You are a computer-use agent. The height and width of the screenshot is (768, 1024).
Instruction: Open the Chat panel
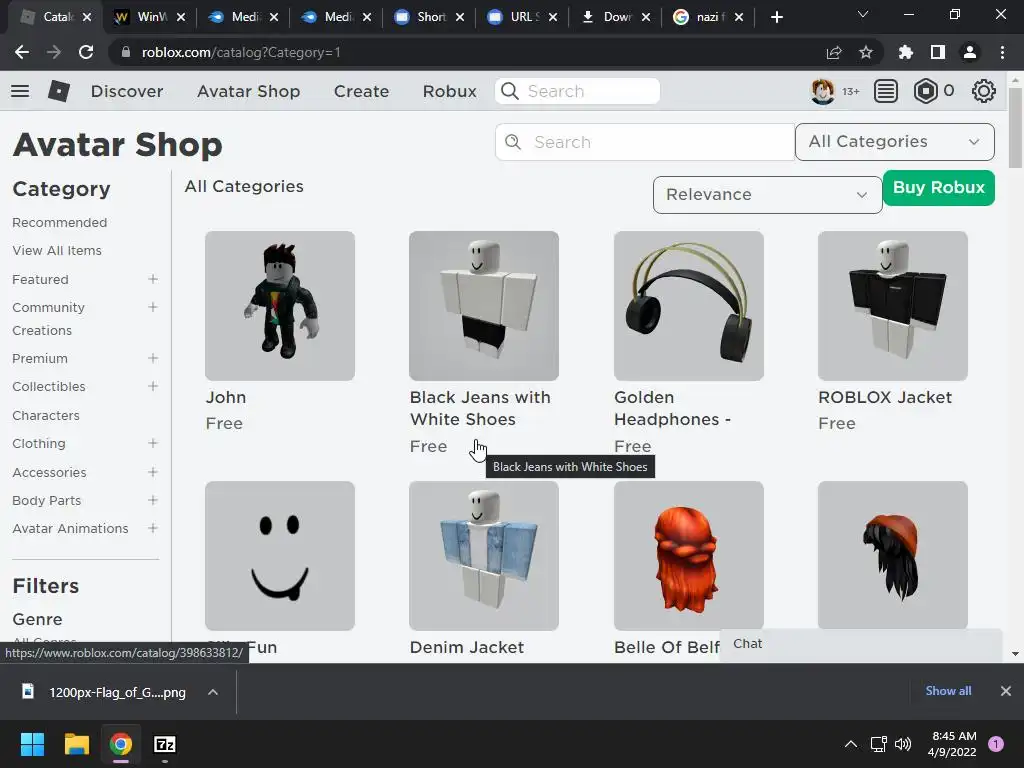(861, 644)
